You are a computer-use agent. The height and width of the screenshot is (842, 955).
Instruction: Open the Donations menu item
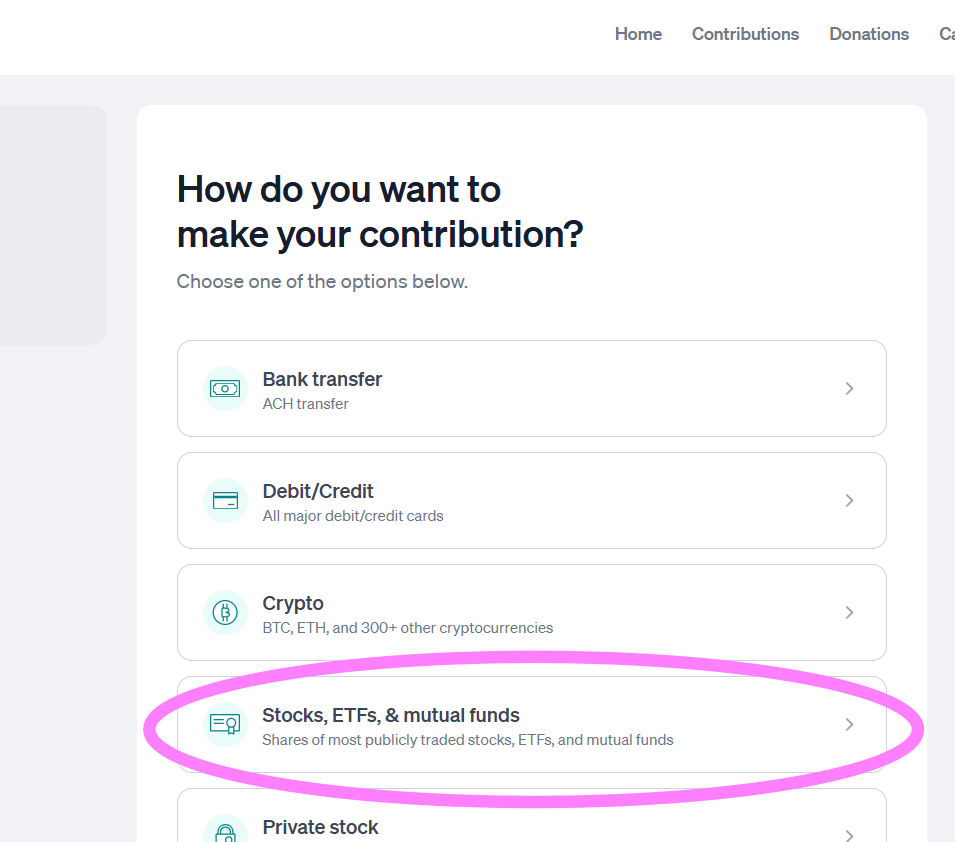pos(869,34)
